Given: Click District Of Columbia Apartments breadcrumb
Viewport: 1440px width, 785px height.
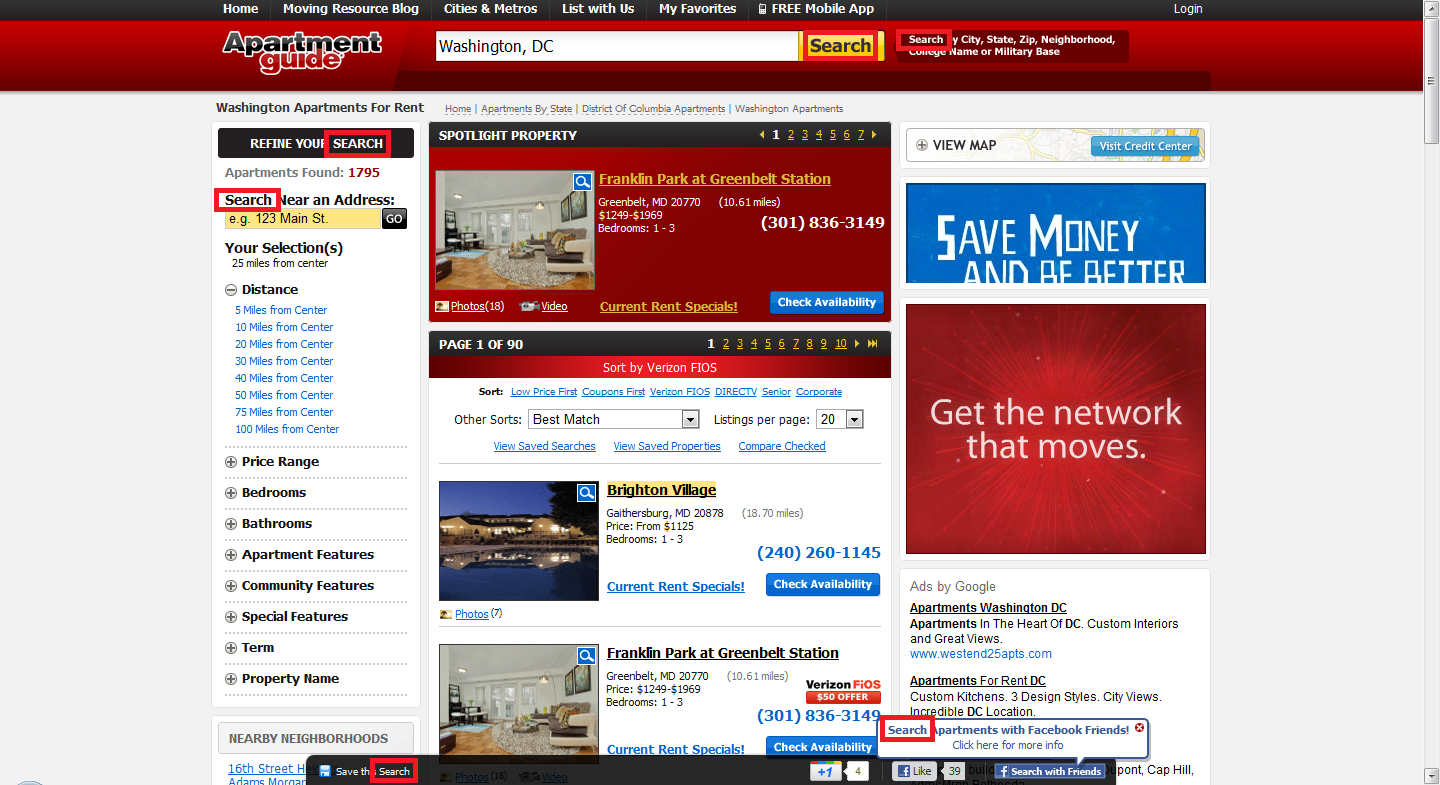Looking at the screenshot, I should (653, 109).
